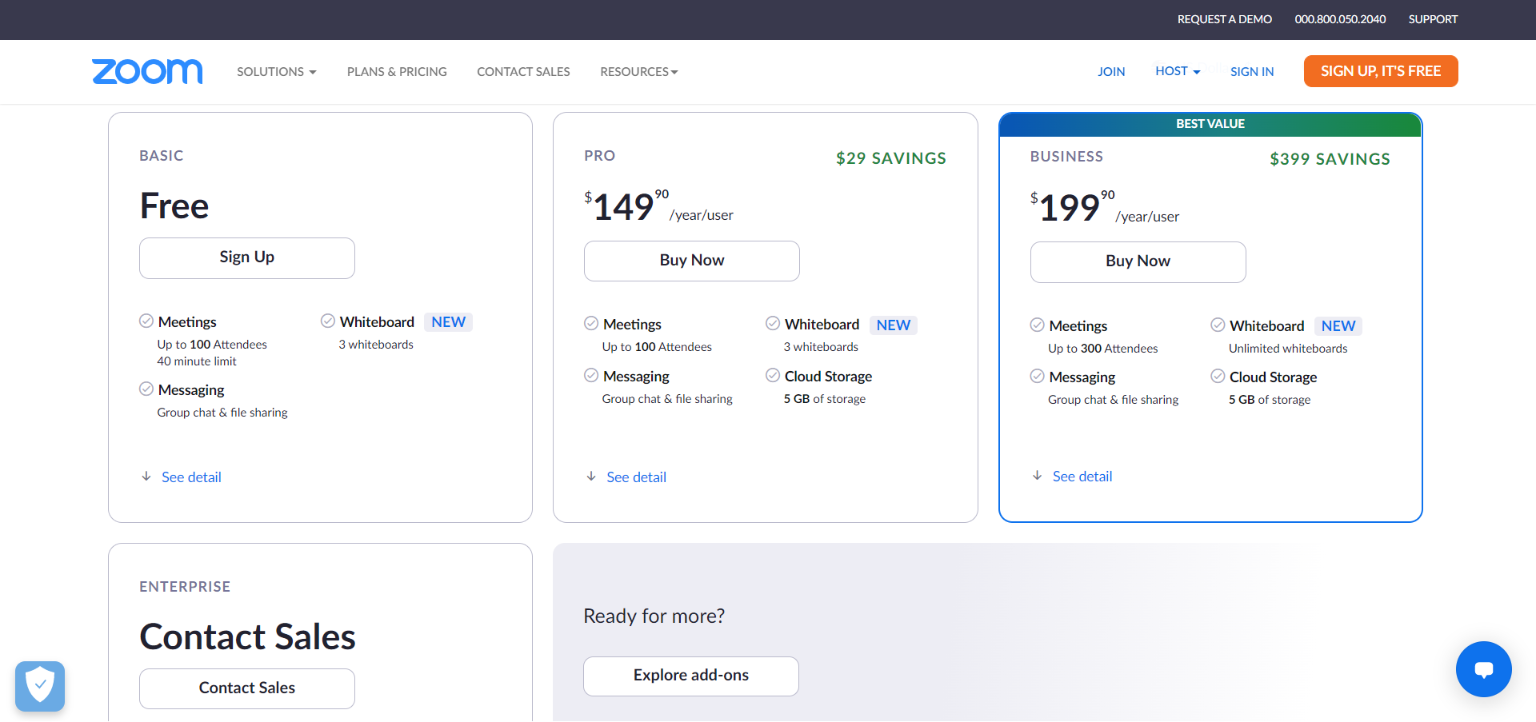The width and height of the screenshot is (1536, 722).
Task: Click the Best Value banner
Action: coord(1210,124)
